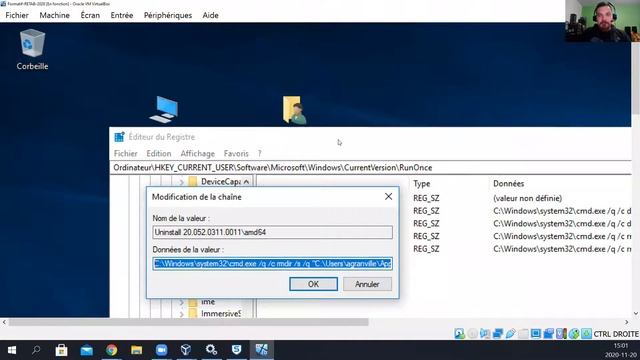Open the Machine menu
The height and width of the screenshot is (360, 640).
(x=54, y=15)
